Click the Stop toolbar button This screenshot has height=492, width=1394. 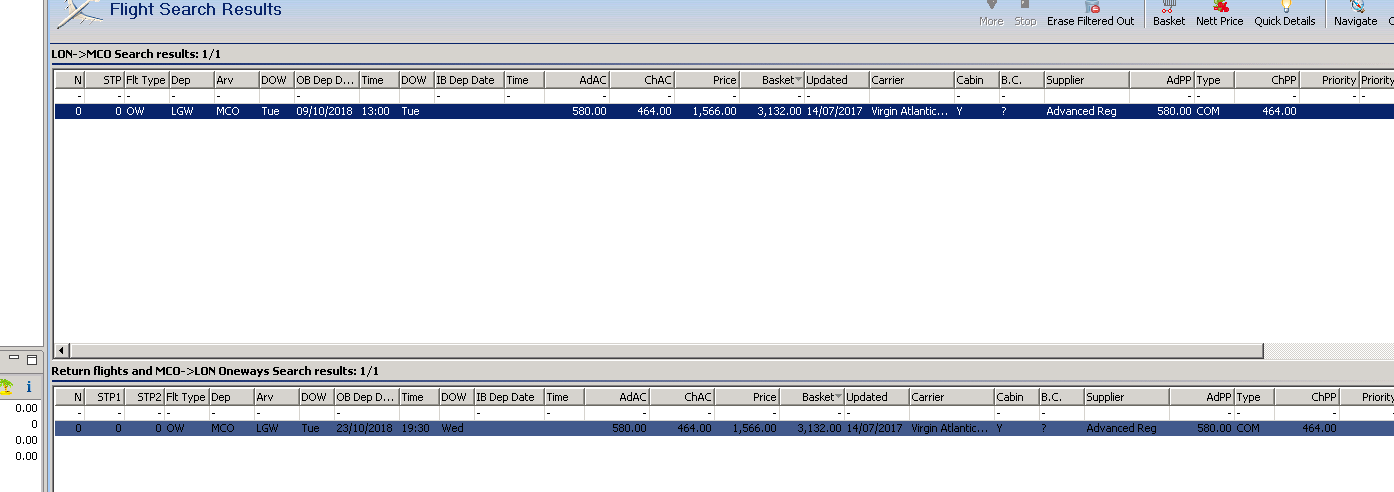click(x=1025, y=13)
